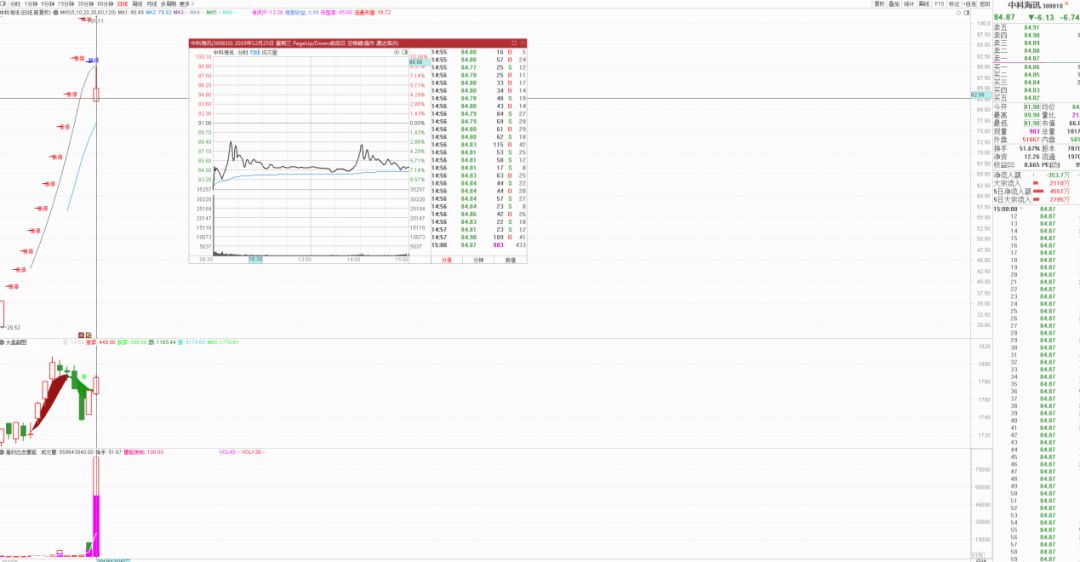This screenshot has width=1080, height=562.
Task: Click the volume indicator name label
Action: tap(21, 452)
